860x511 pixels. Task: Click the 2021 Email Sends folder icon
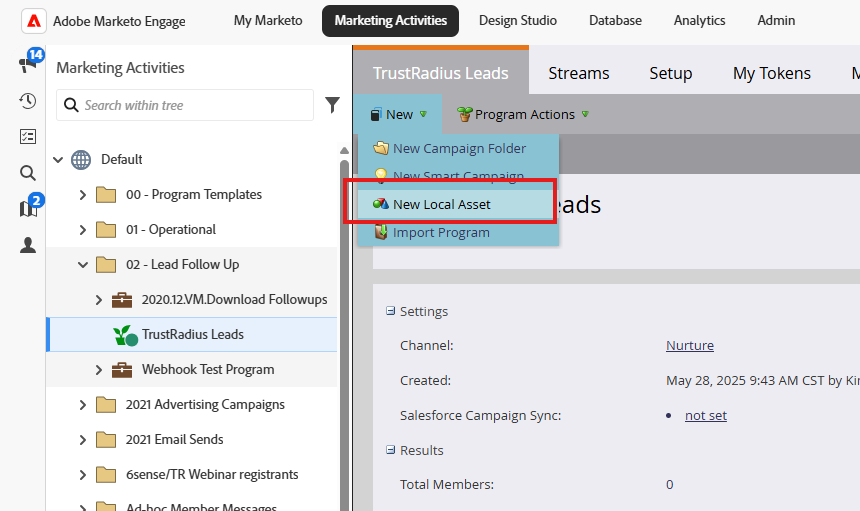106,440
